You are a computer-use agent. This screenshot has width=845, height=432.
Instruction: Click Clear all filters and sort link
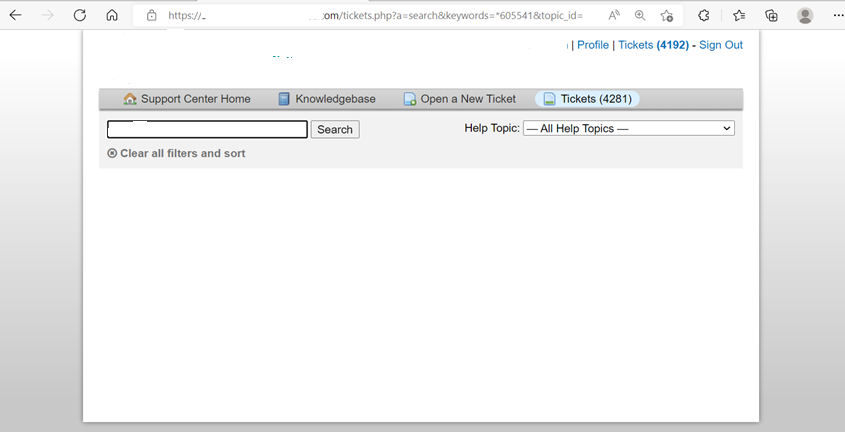(x=177, y=154)
